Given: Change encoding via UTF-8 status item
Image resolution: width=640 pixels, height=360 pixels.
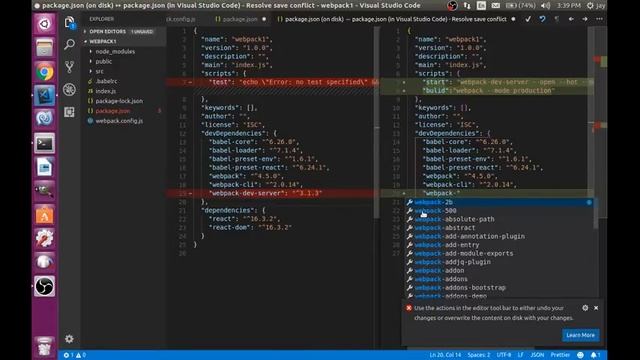Looking at the screenshot, I should [504, 355].
